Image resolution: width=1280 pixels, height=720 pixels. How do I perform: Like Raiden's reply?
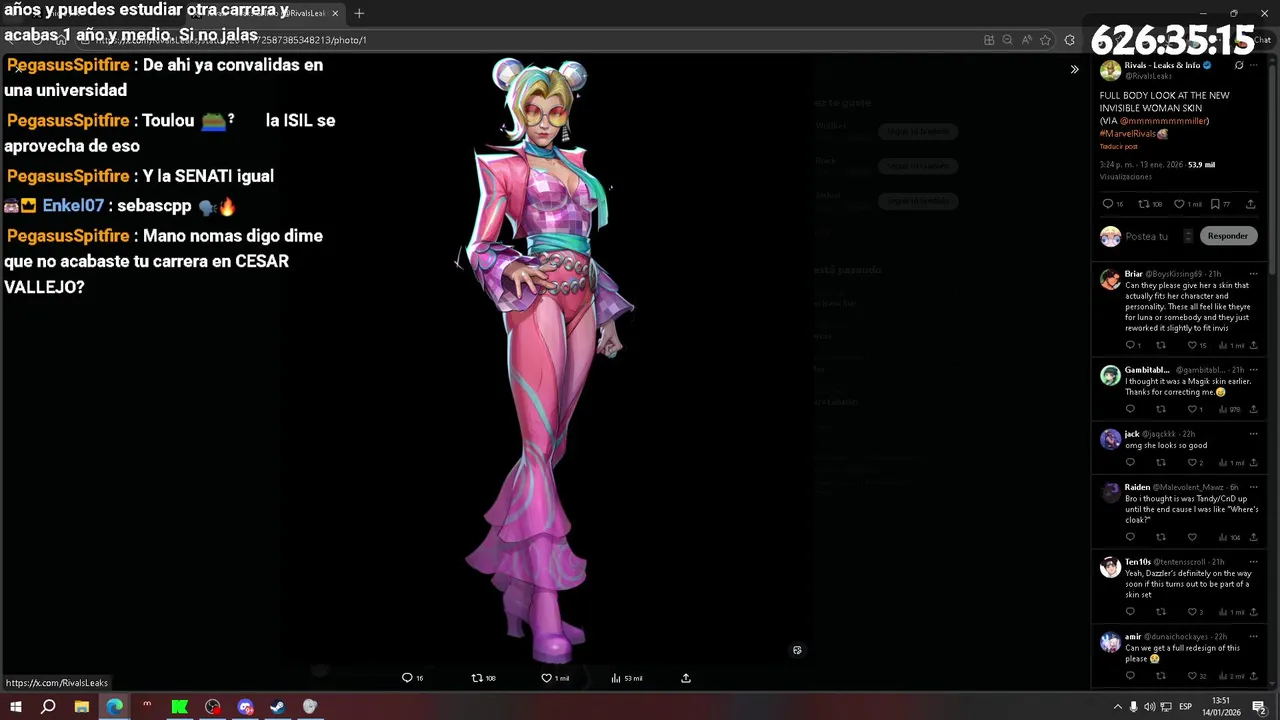coord(1192,537)
